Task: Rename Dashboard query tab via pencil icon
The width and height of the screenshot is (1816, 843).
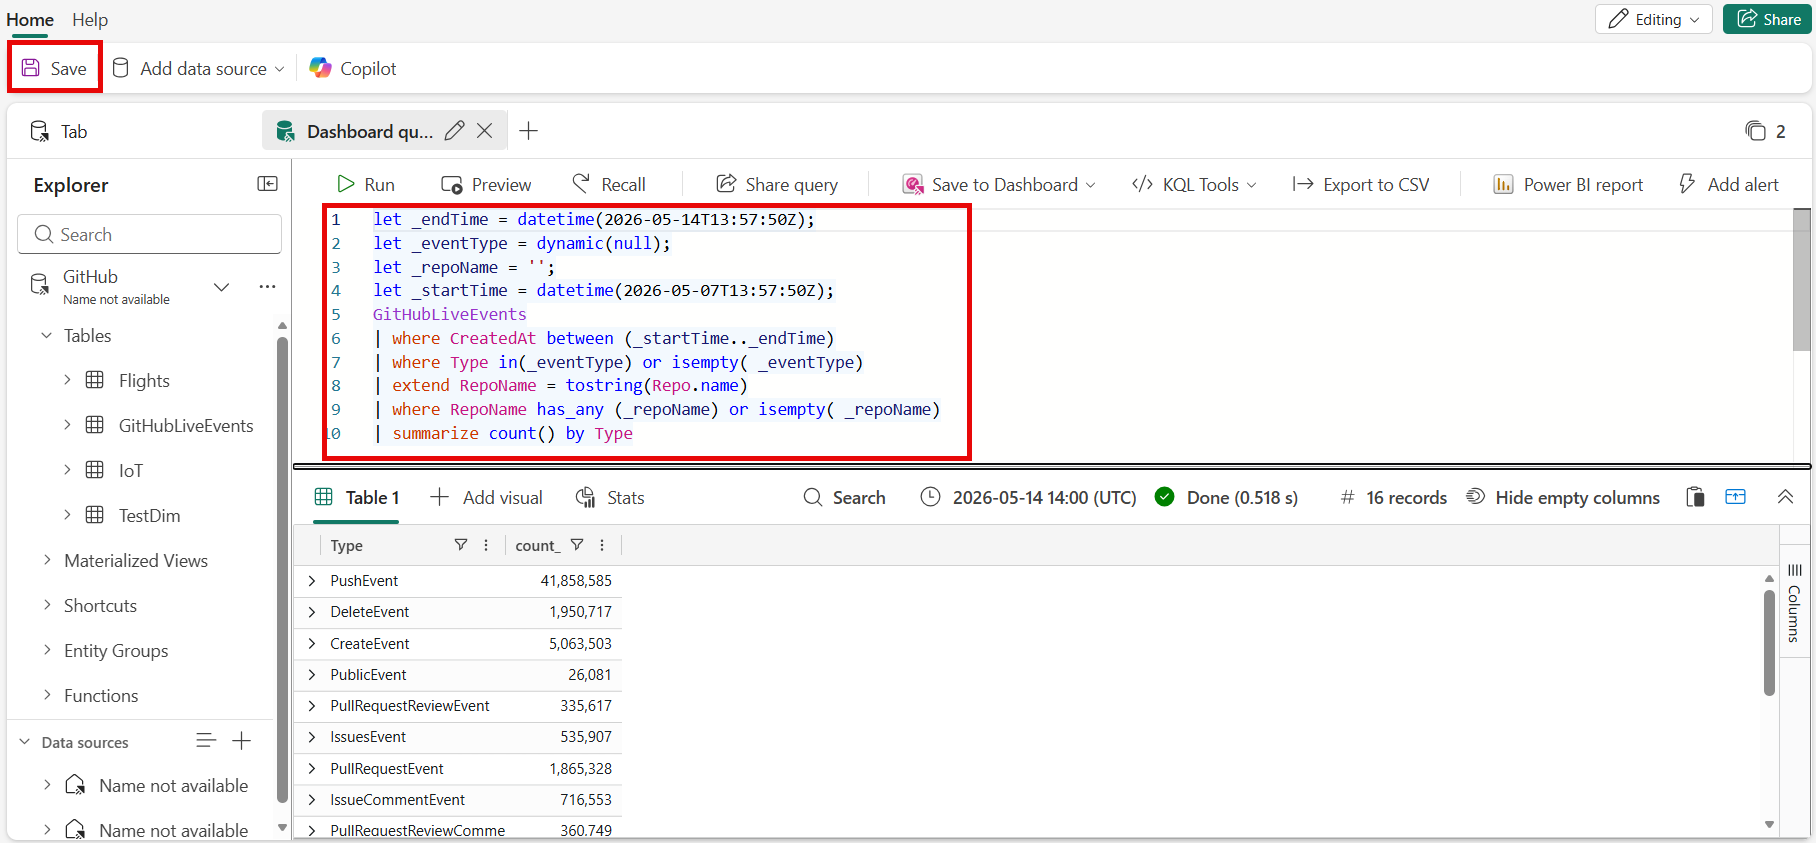Action: point(455,131)
